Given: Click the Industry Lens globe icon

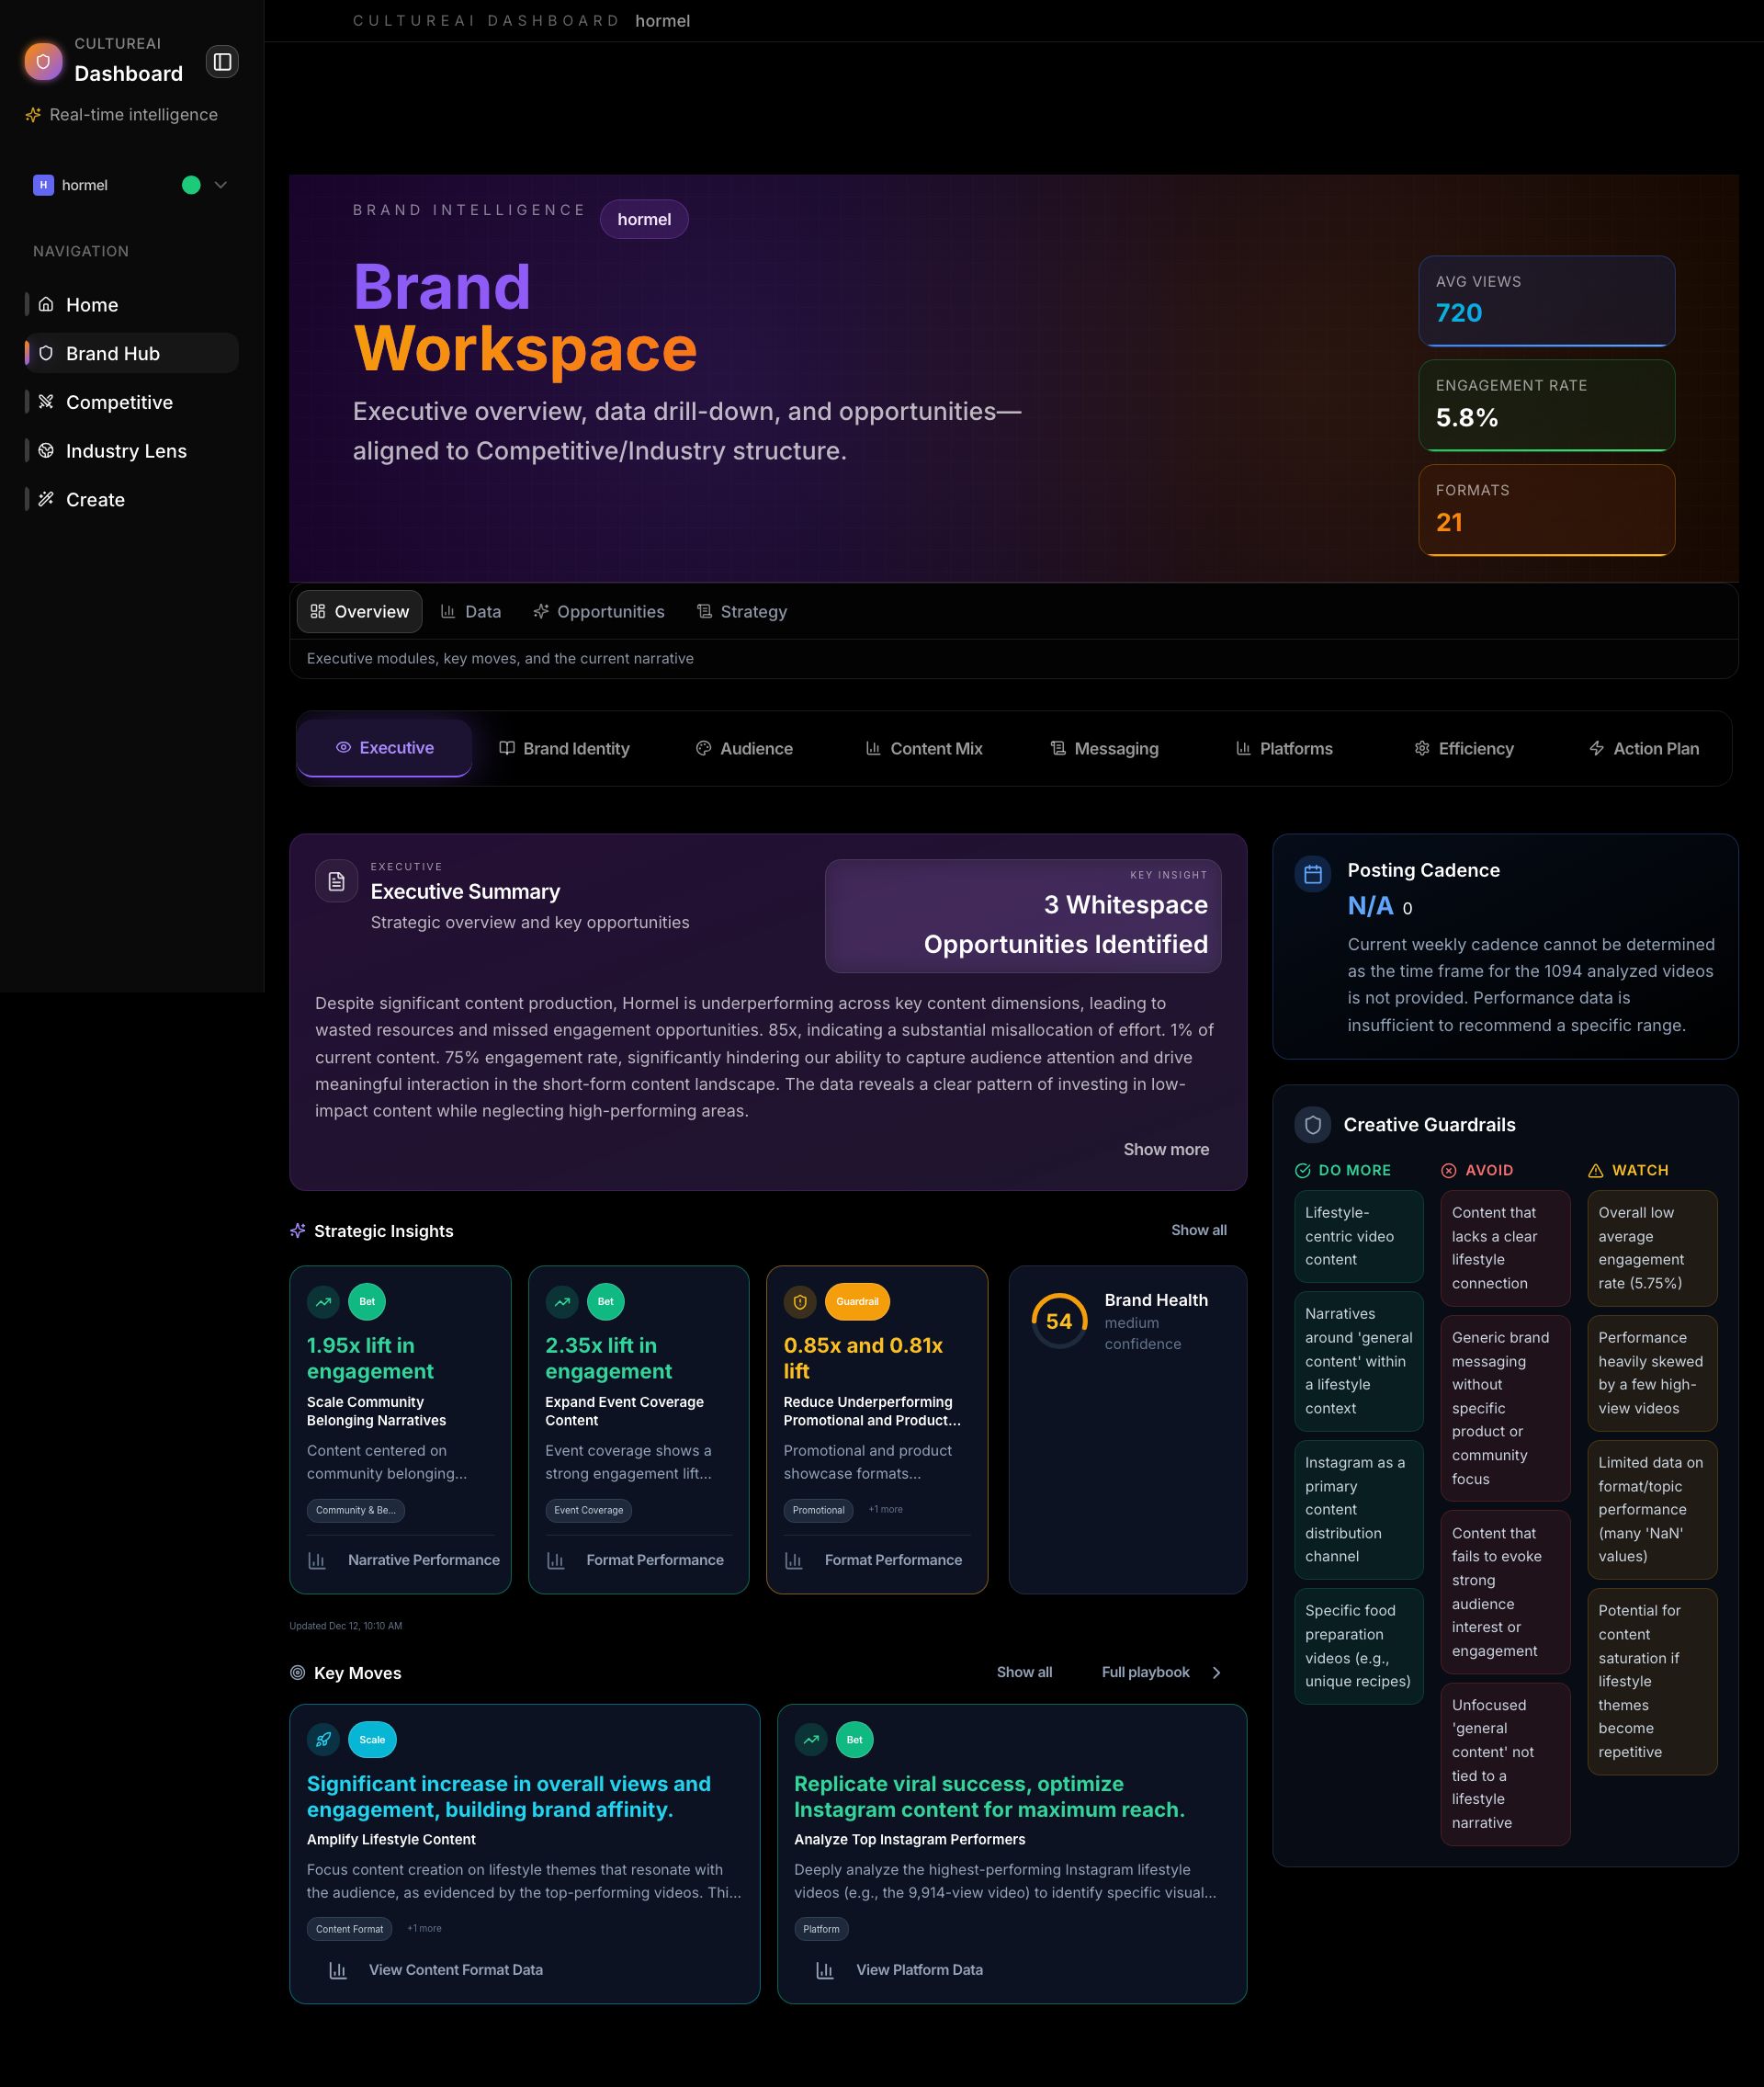Looking at the screenshot, I should tap(45, 451).
